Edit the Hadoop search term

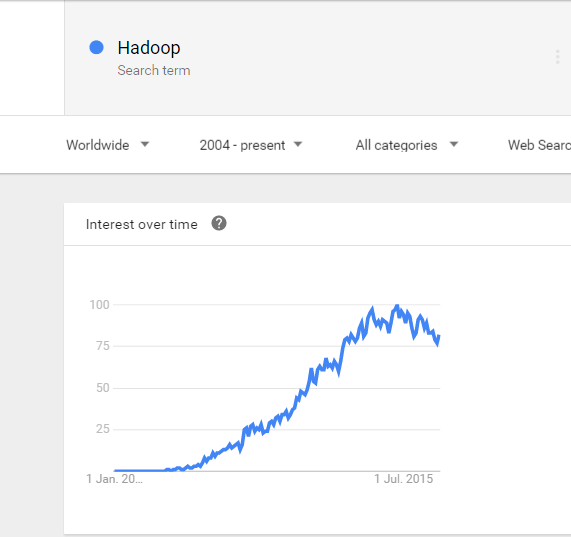click(x=149, y=48)
